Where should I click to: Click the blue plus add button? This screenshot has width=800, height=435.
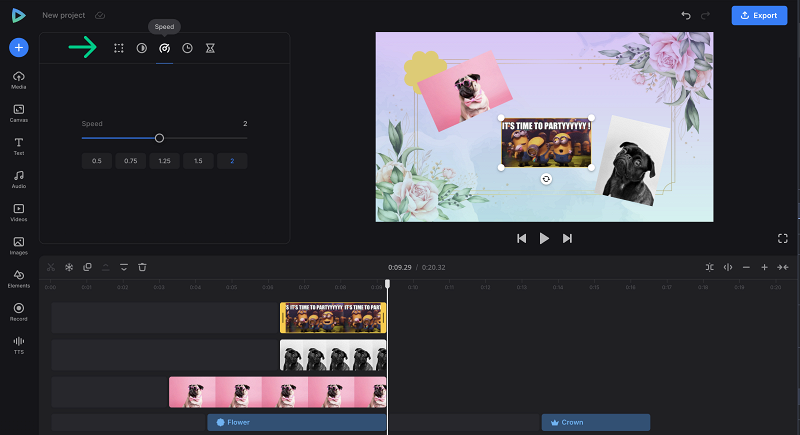pyautogui.click(x=19, y=47)
